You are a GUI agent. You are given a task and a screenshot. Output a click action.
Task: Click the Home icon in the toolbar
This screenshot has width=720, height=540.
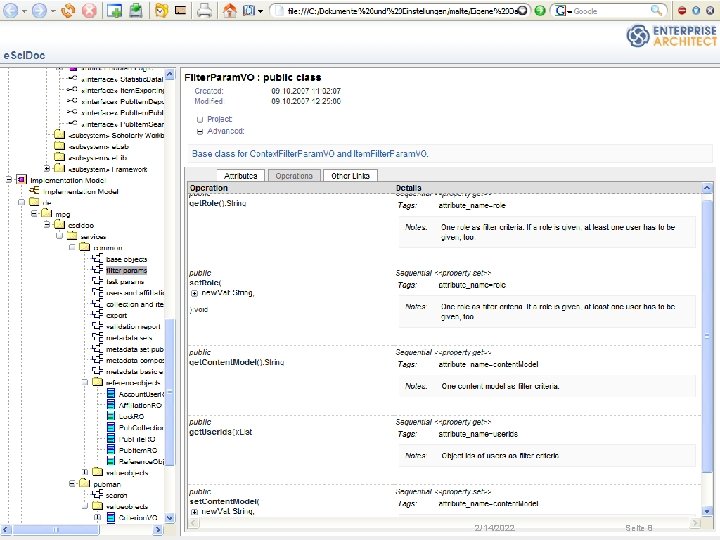[x=230, y=10]
